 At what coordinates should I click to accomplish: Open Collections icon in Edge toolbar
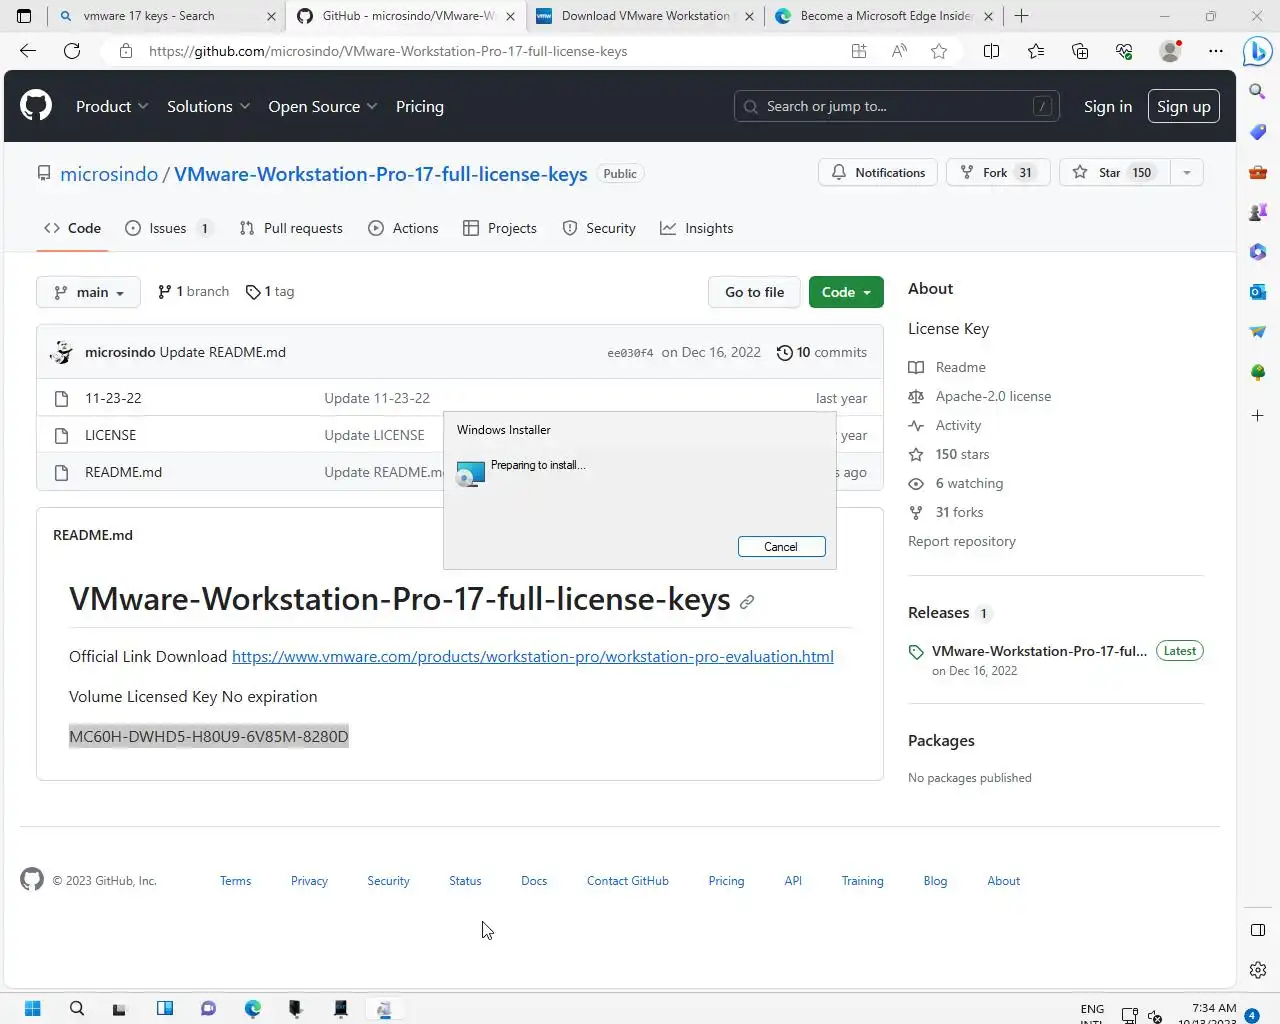pos(1080,51)
